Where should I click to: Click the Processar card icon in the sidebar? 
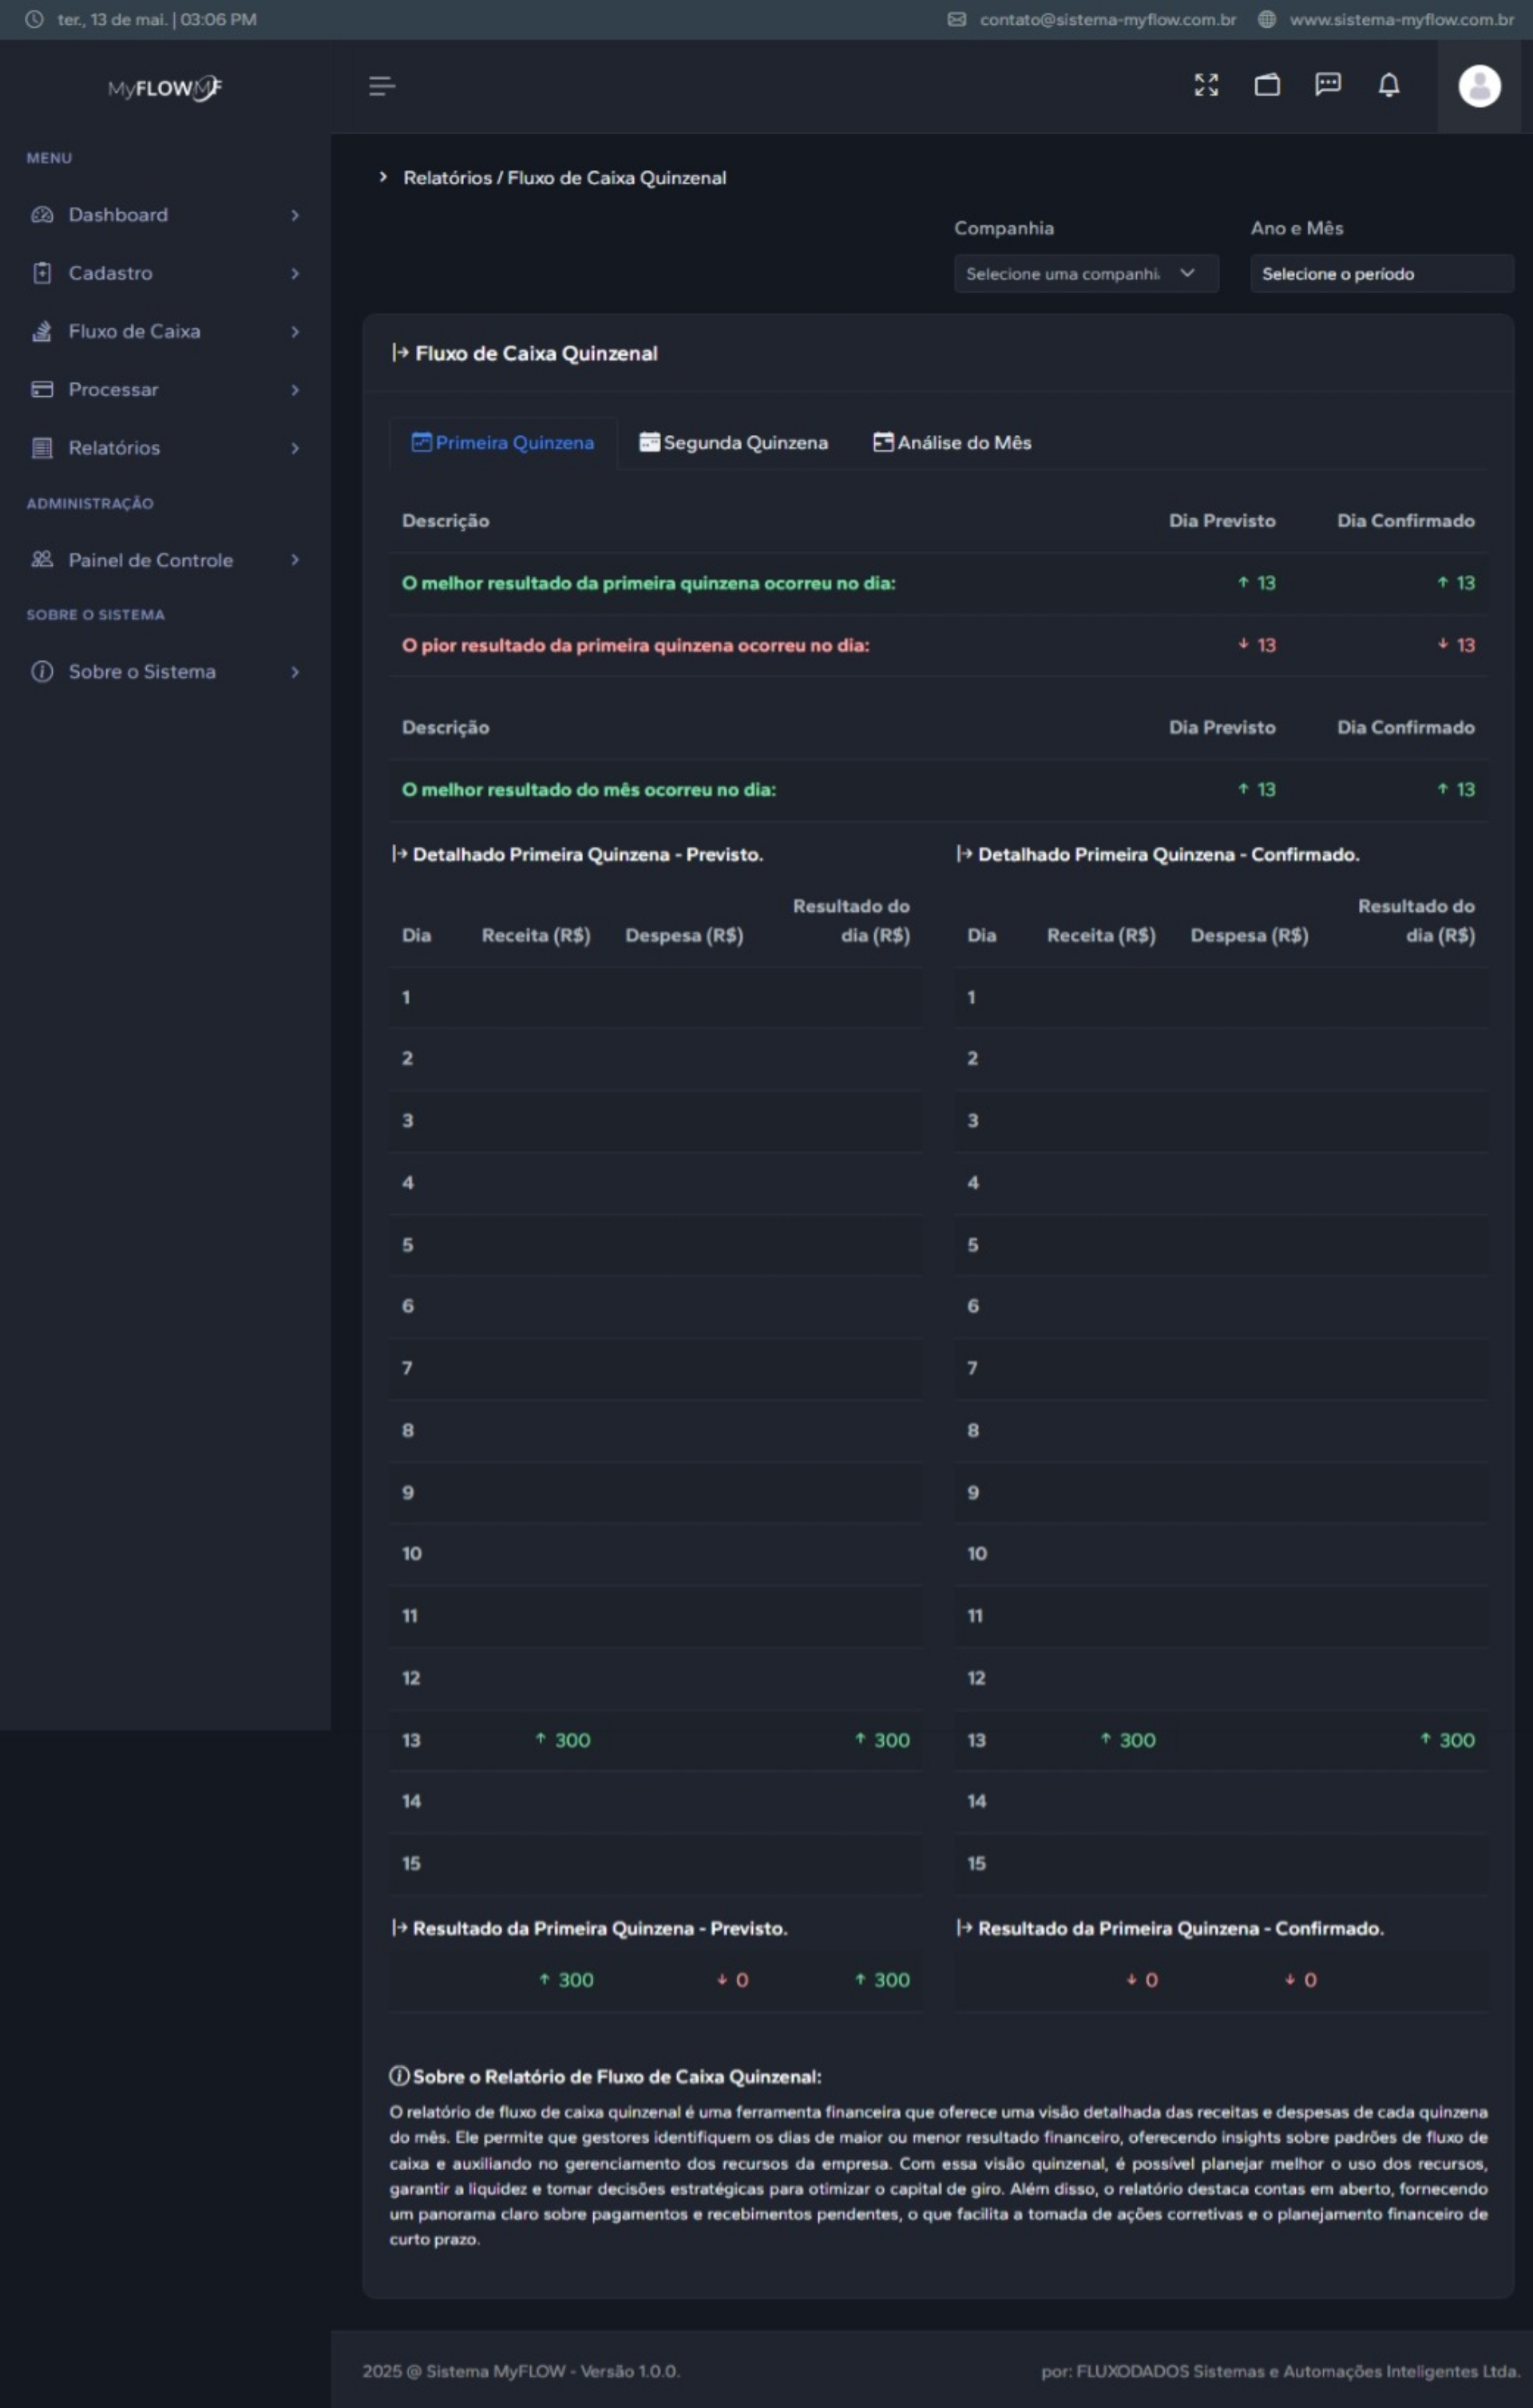tap(42, 390)
